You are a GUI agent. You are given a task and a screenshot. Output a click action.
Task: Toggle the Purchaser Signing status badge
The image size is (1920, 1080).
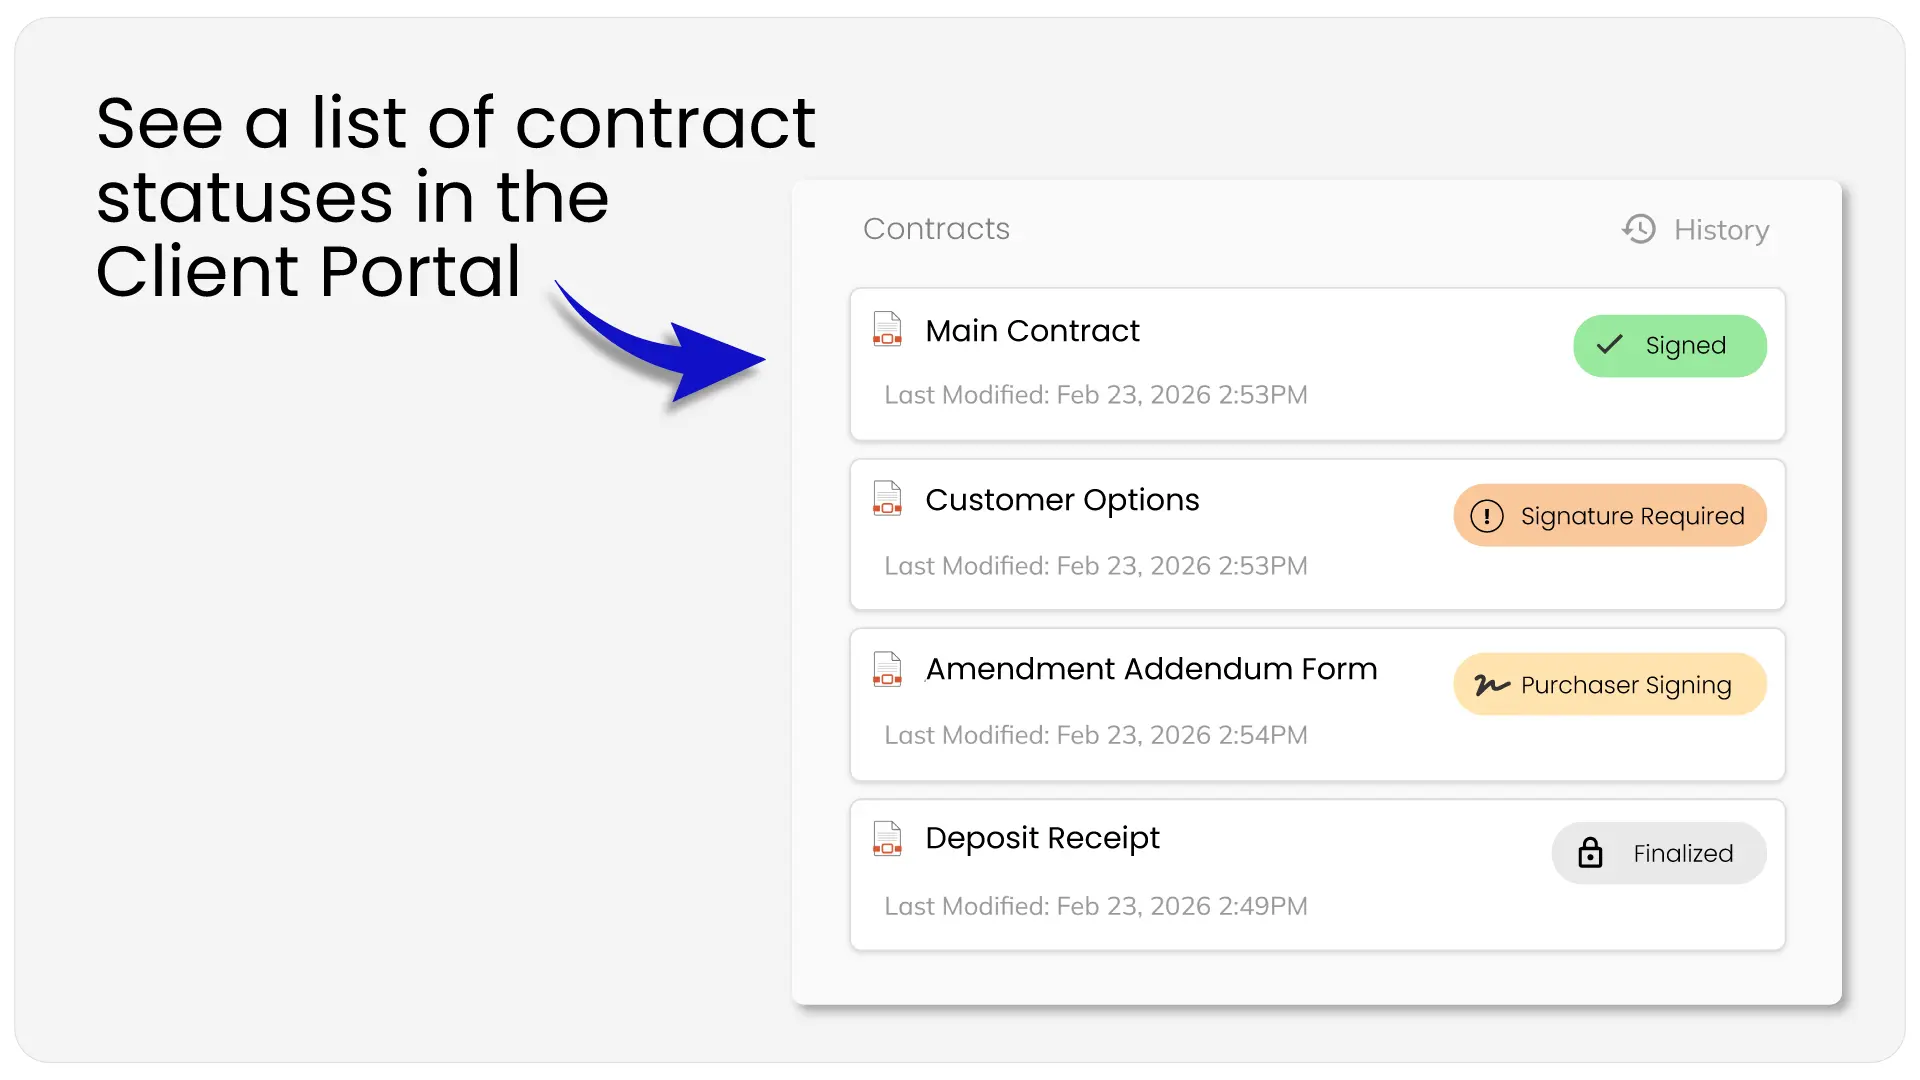click(1609, 684)
